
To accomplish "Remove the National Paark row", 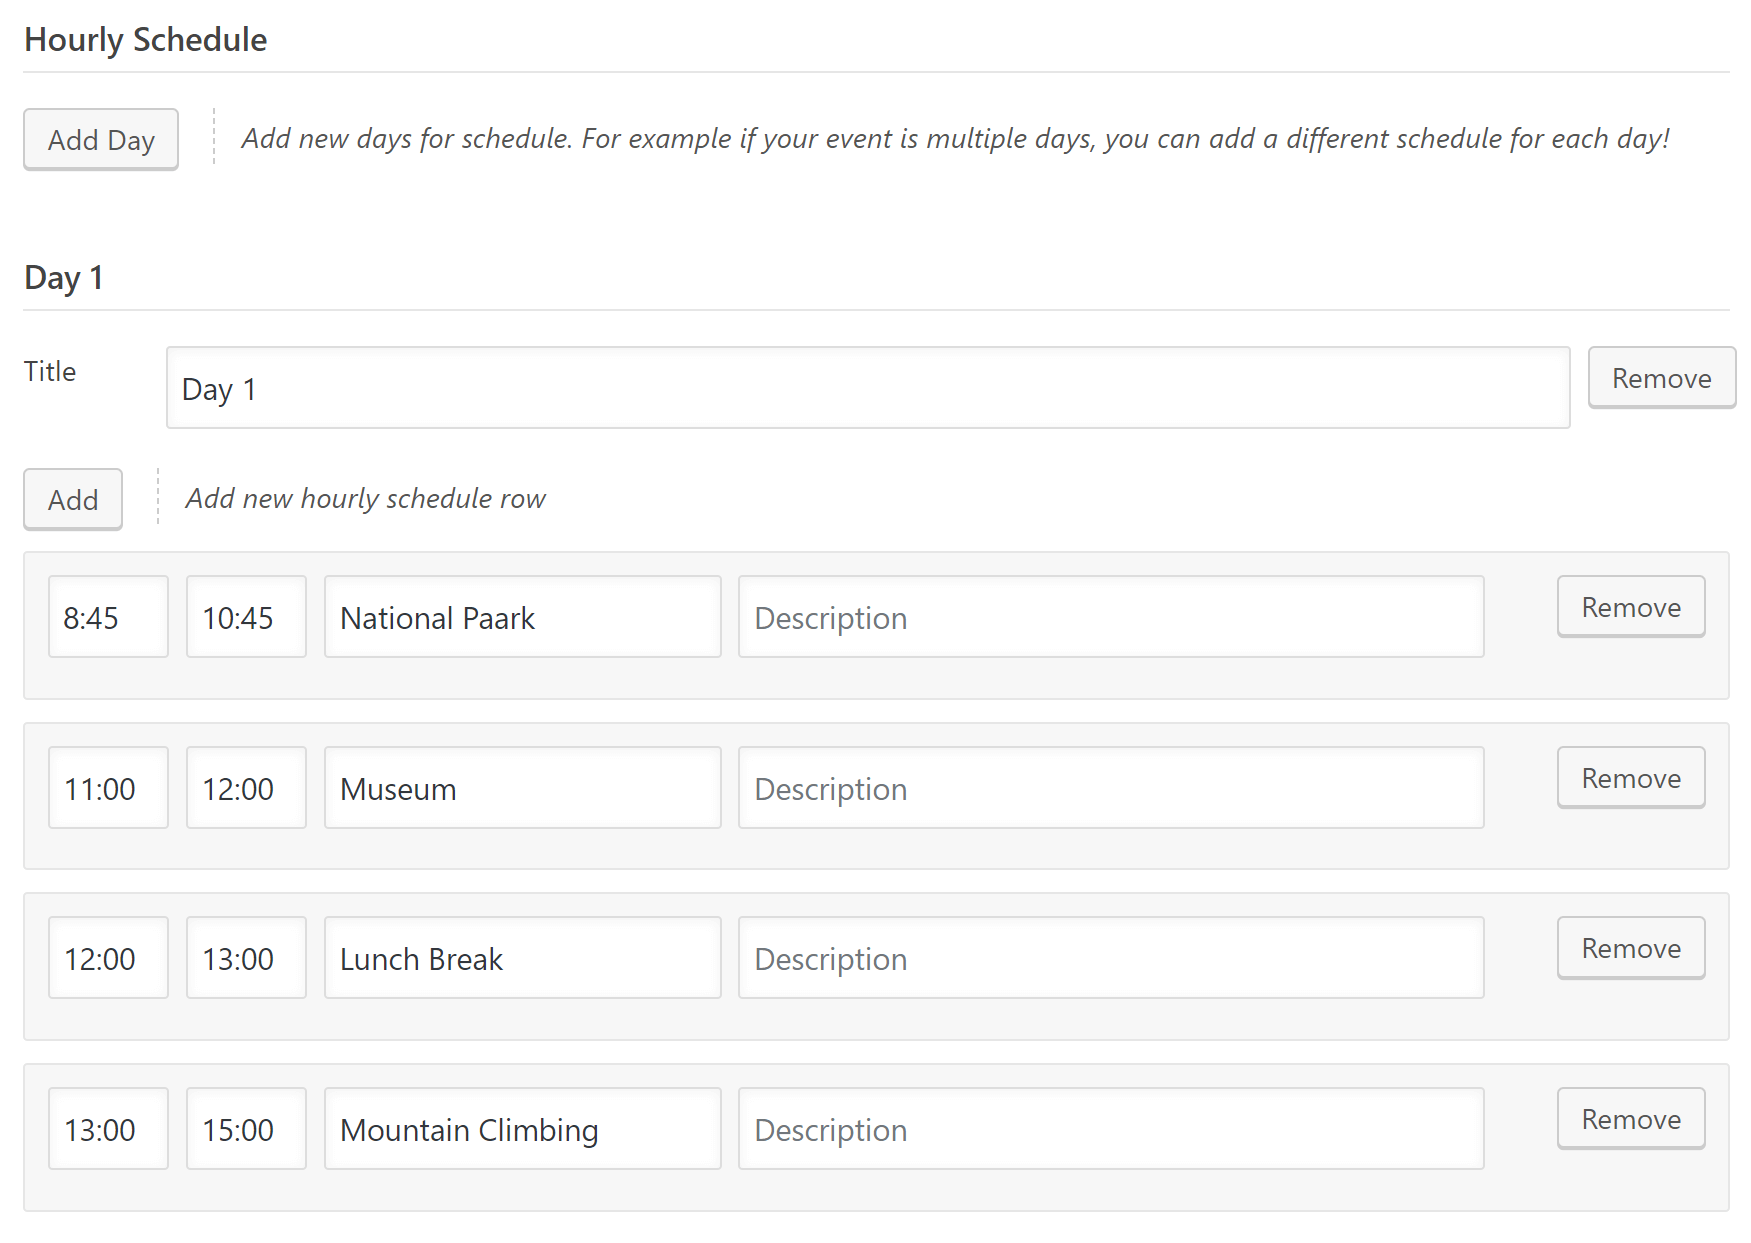I will [1630, 607].
